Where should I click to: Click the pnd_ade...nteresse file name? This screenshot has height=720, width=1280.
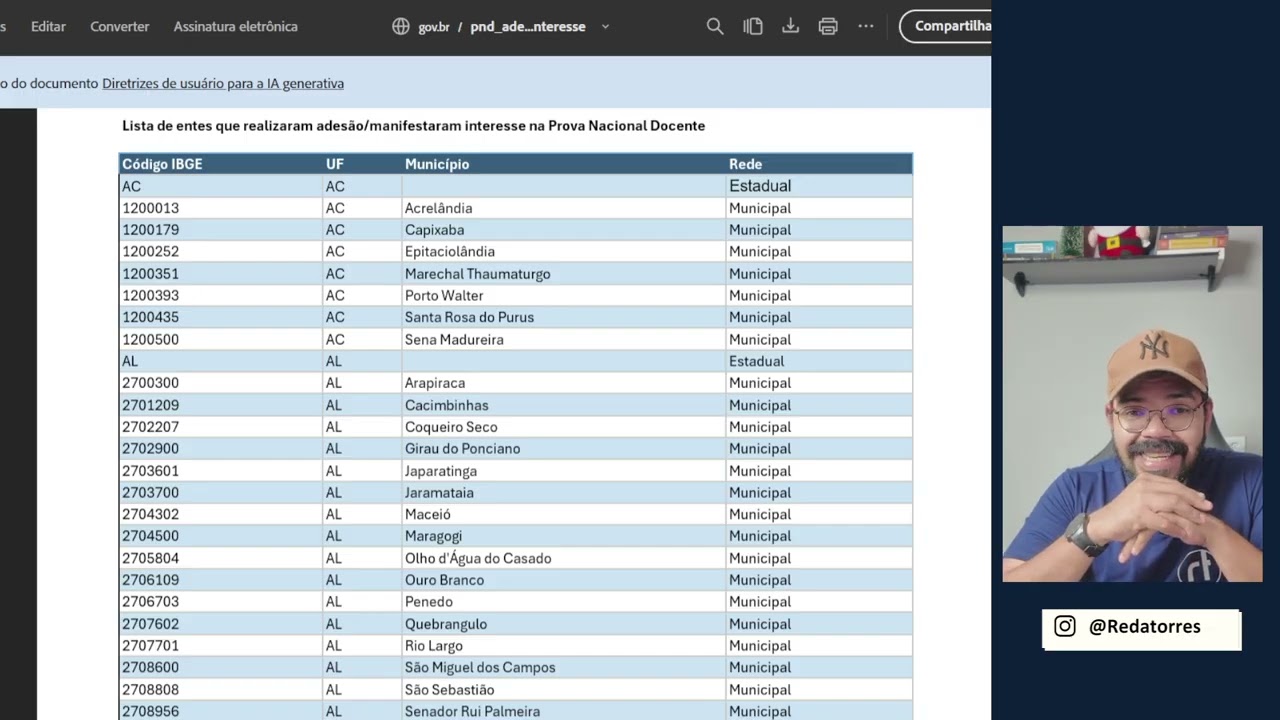coord(528,27)
